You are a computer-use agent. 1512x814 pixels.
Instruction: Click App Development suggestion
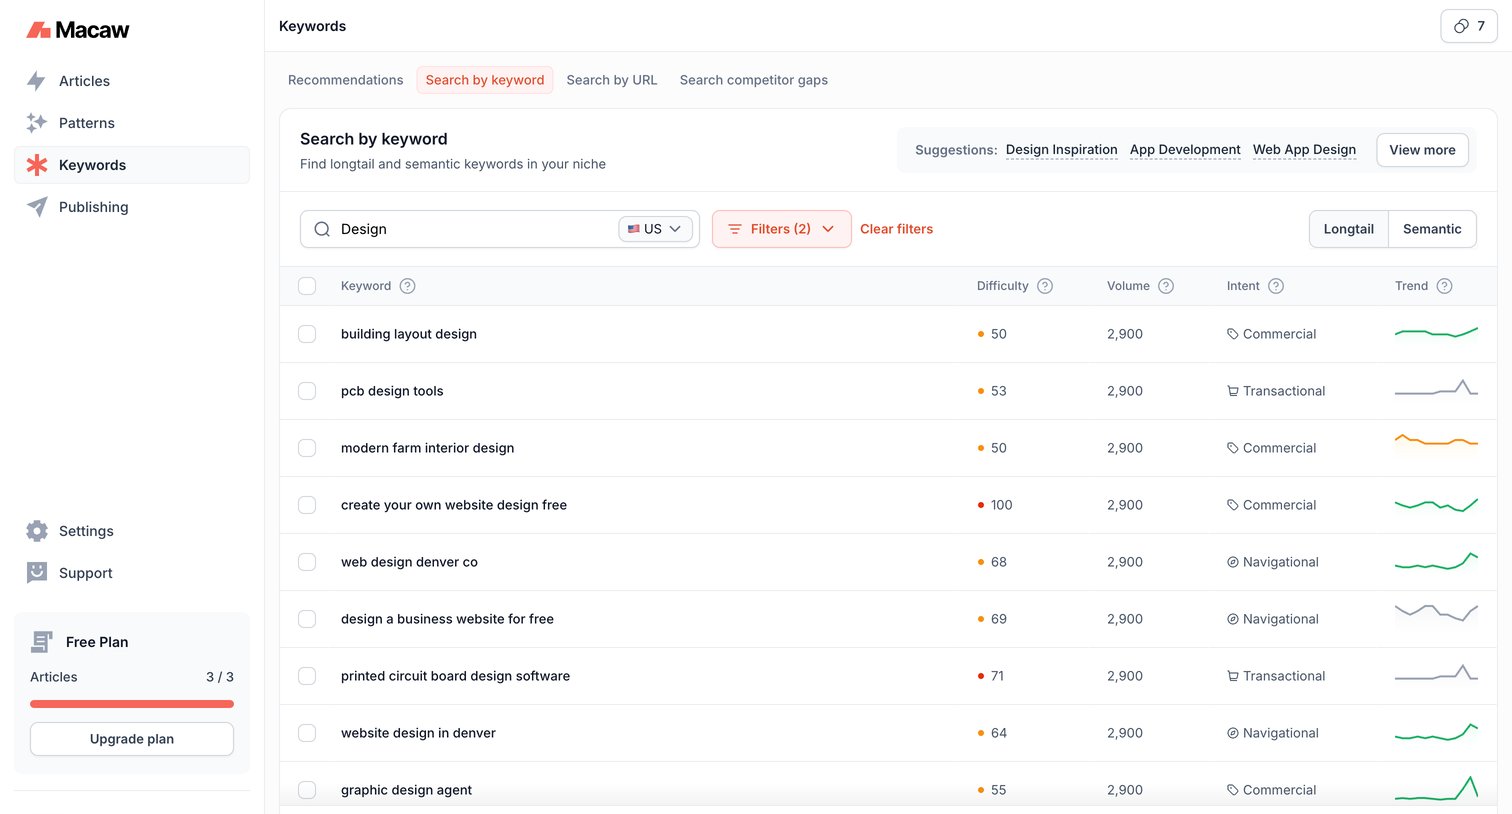[x=1185, y=150]
